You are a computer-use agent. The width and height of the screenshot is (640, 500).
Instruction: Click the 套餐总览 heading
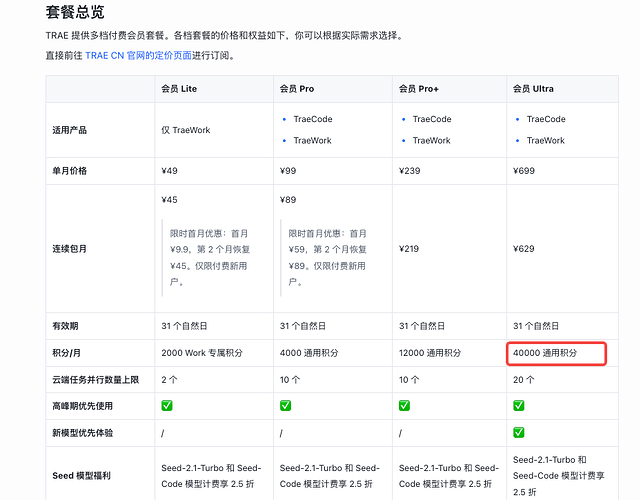tap(75, 12)
